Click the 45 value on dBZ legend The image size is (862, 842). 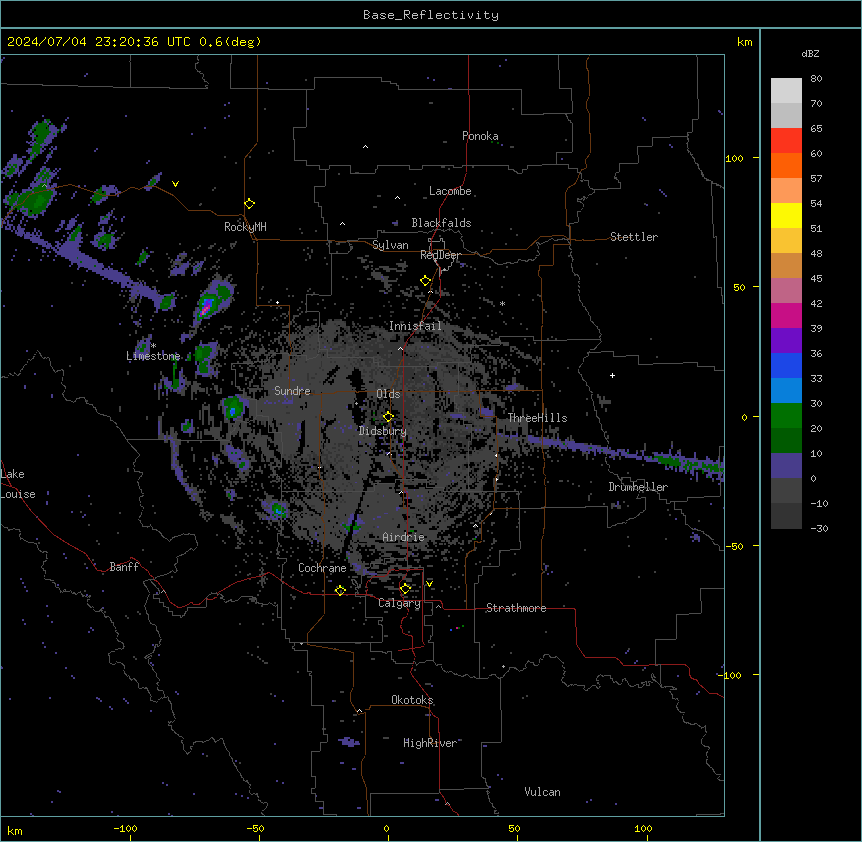click(816, 279)
